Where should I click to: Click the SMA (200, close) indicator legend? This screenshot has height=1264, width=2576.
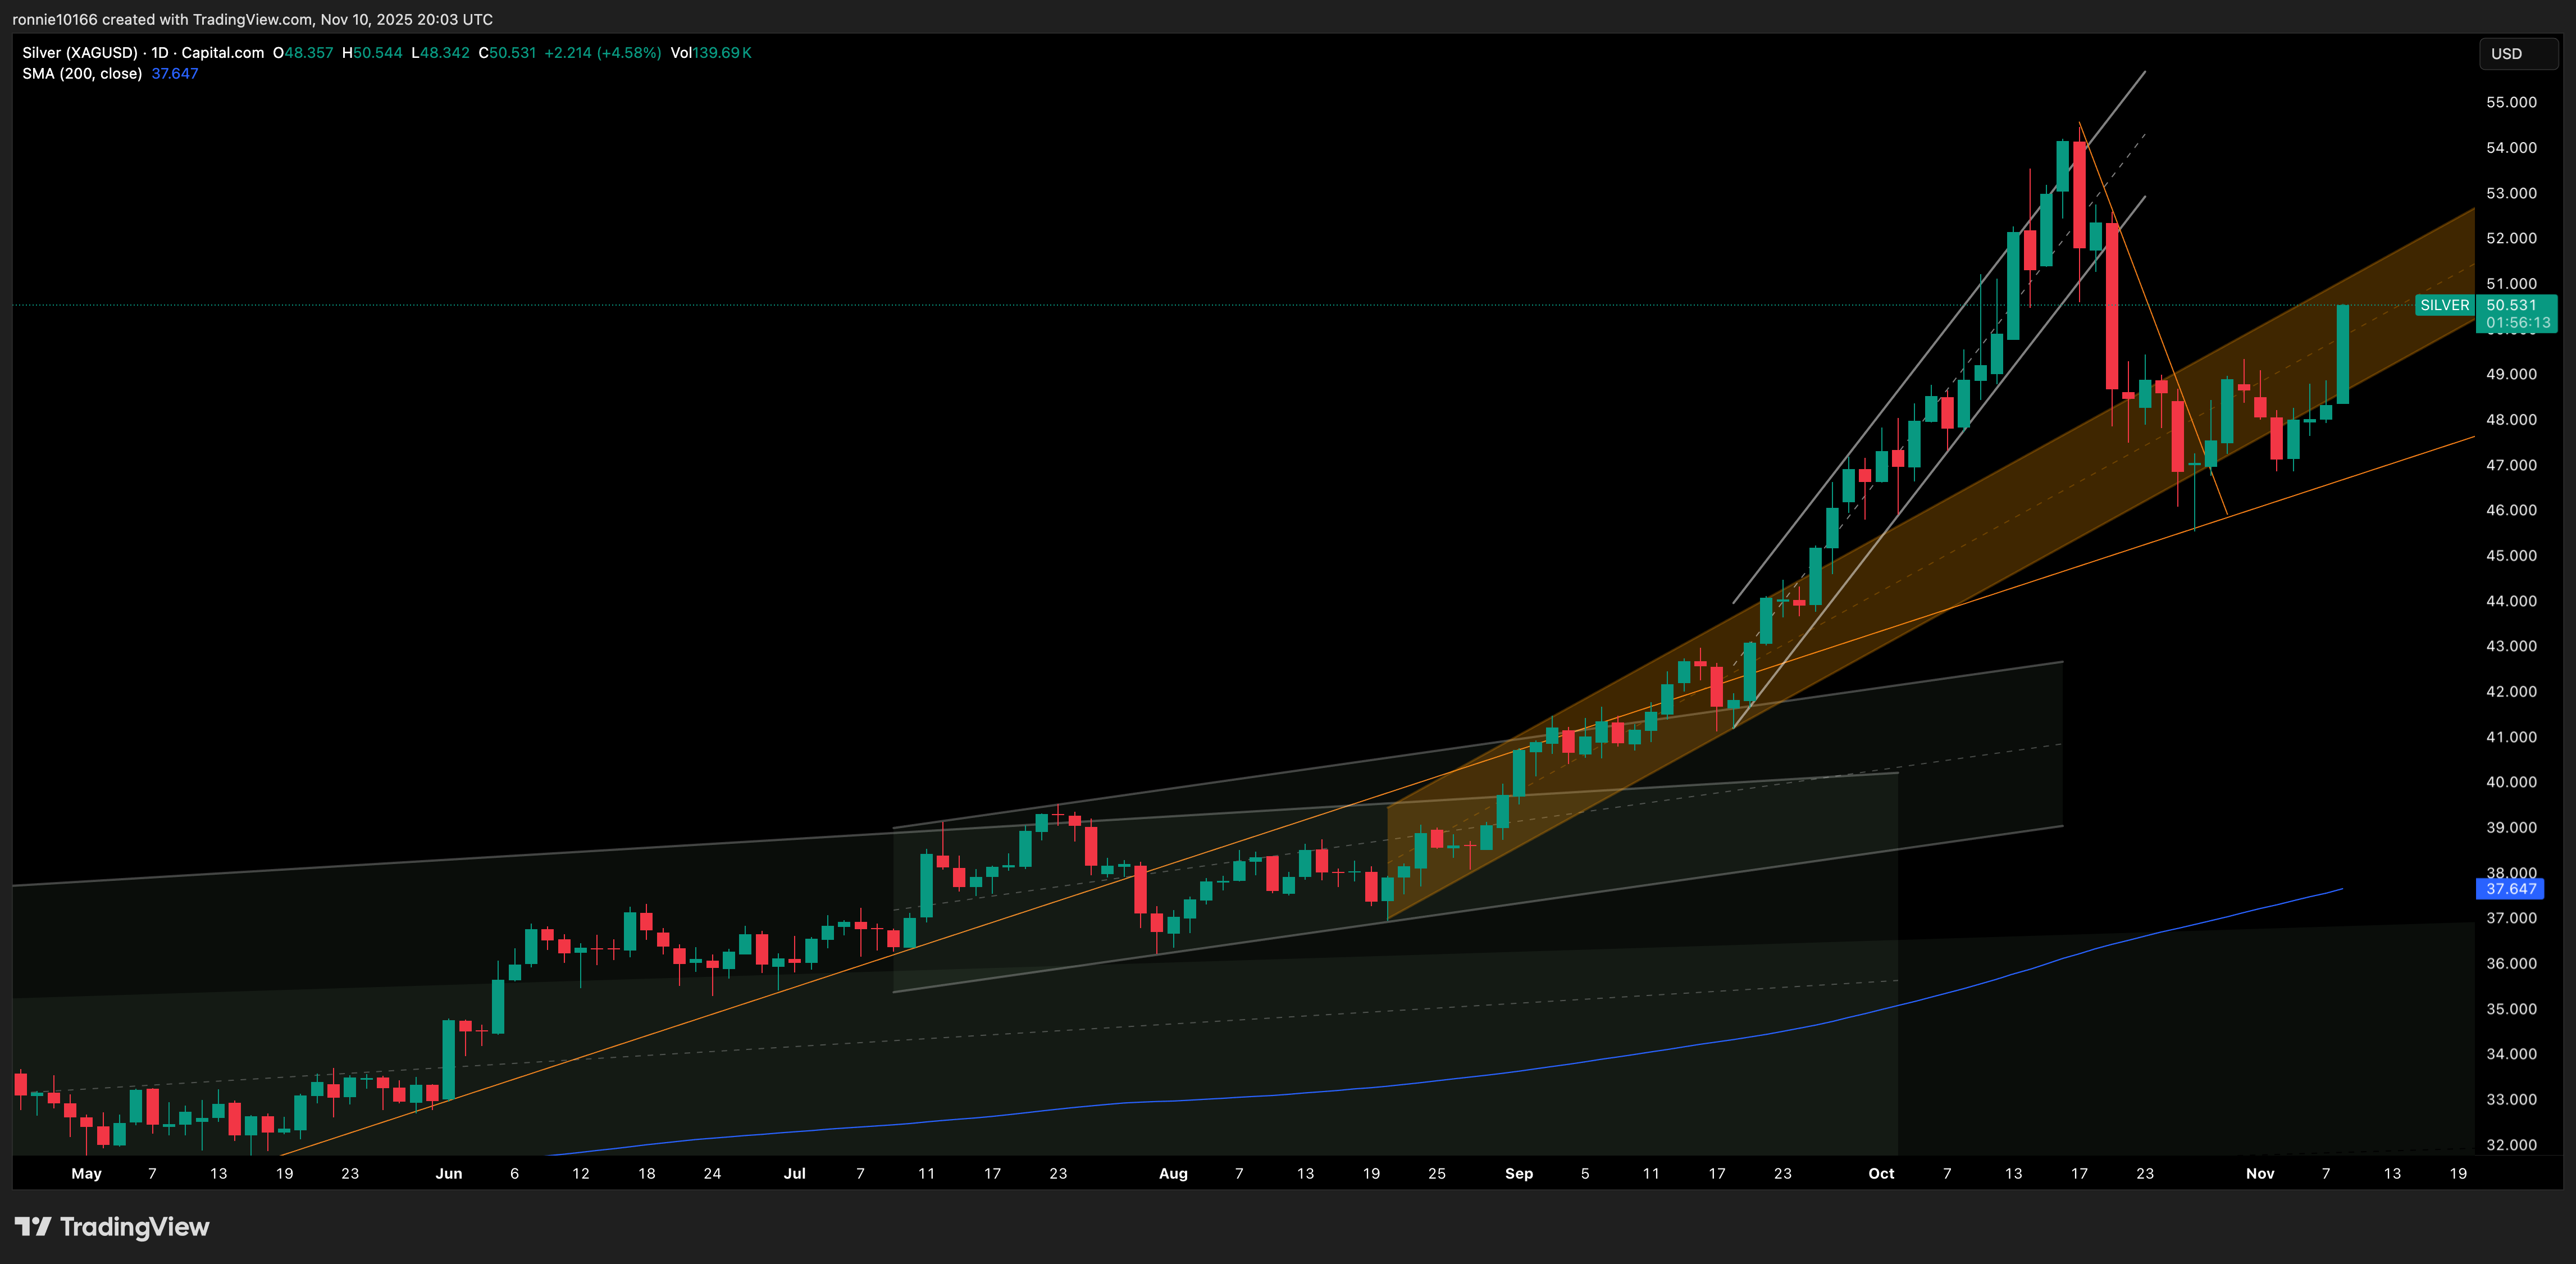click(82, 74)
